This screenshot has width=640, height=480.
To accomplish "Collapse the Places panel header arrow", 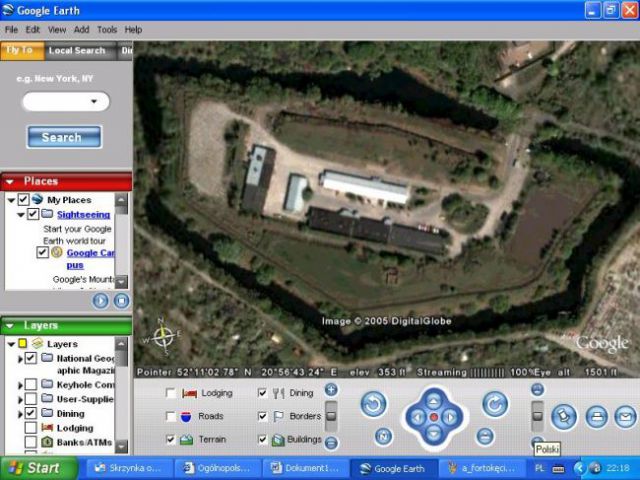I will click(x=10, y=182).
